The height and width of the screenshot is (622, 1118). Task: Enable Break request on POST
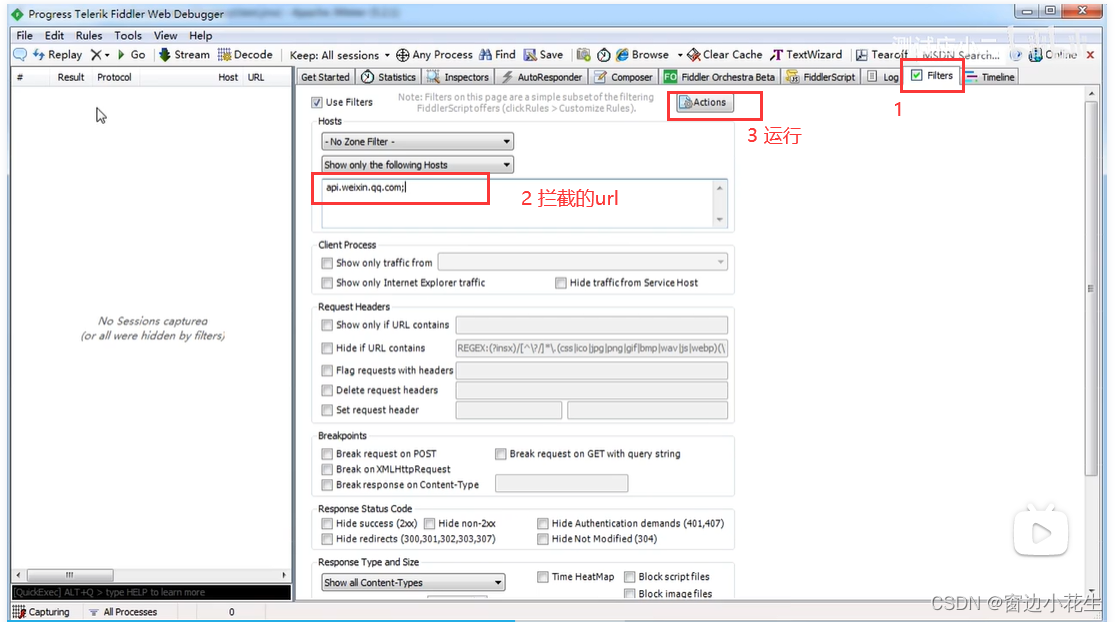[327, 454]
